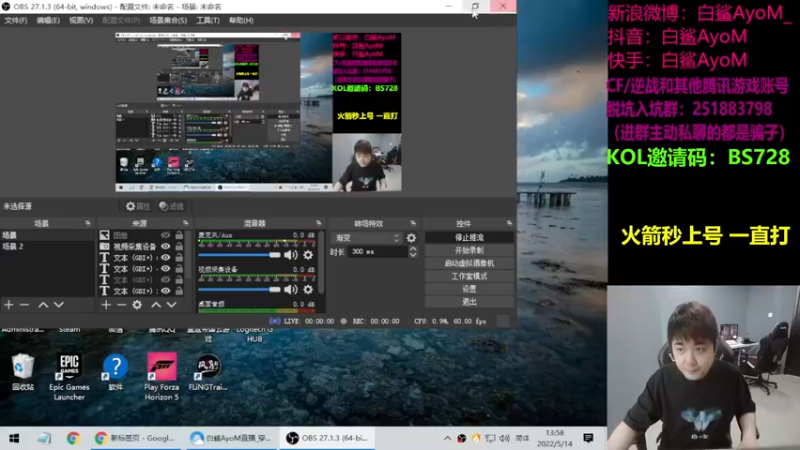The image size is (800, 450).
Task: Add a new source with the plus icon
Action: click(x=106, y=305)
